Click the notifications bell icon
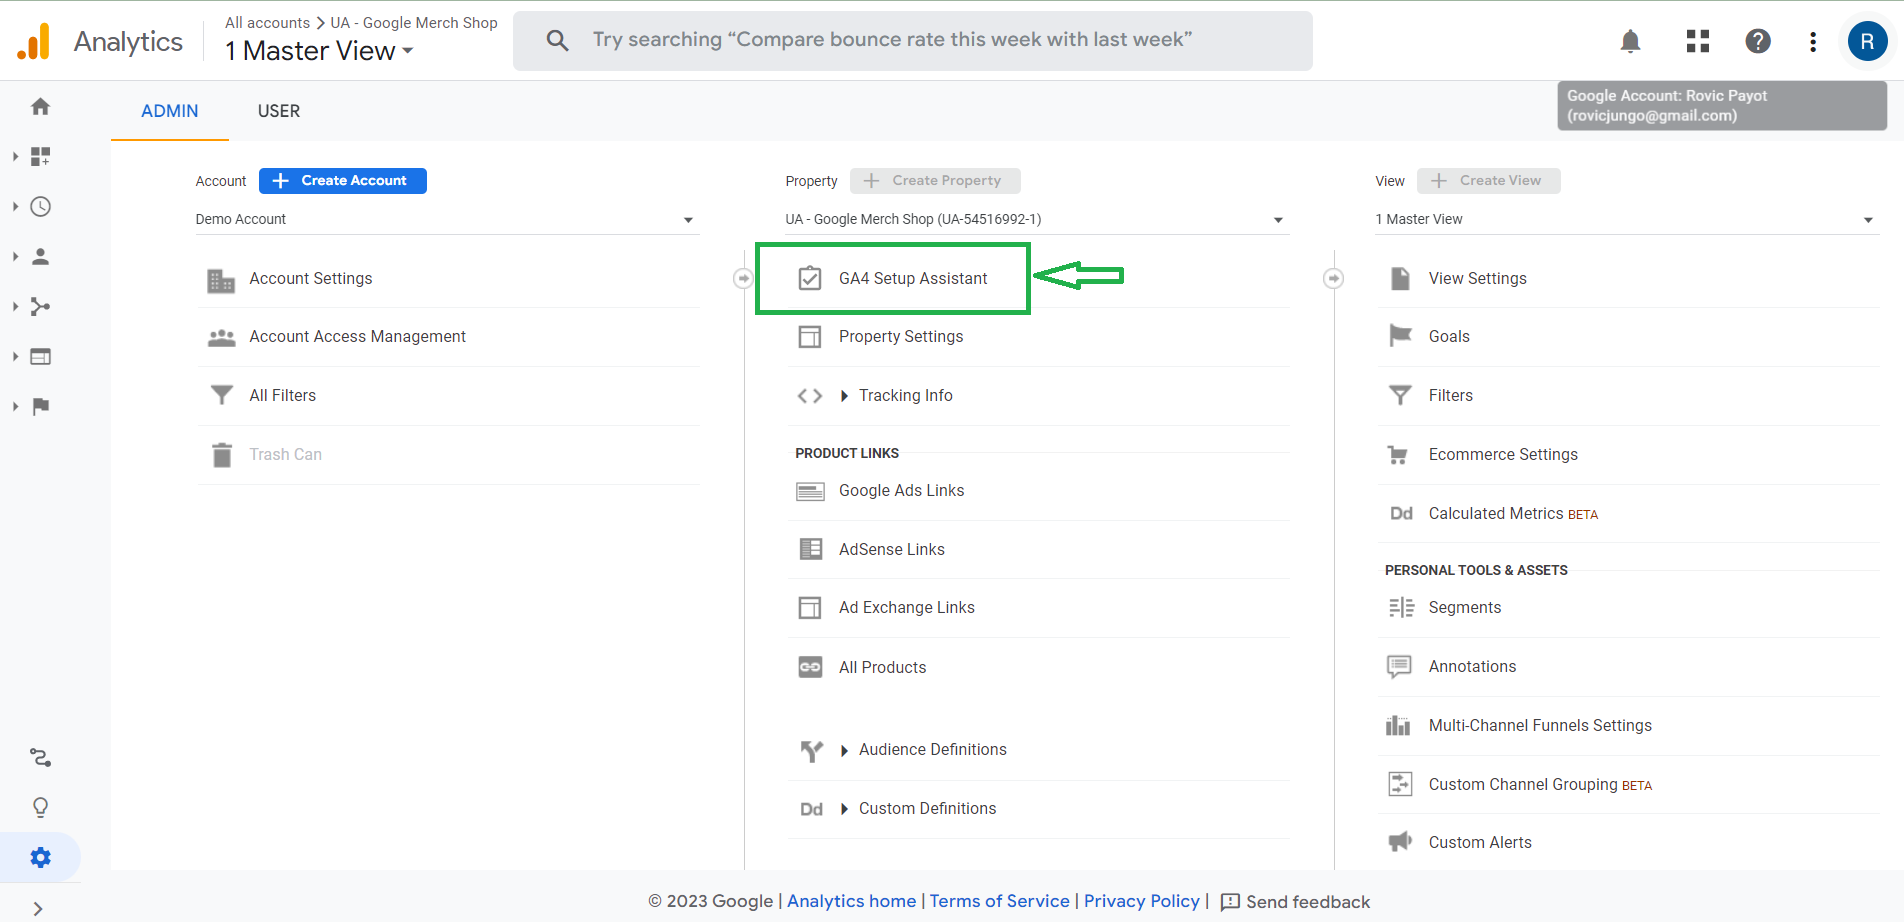This screenshot has height=922, width=1904. tap(1630, 41)
